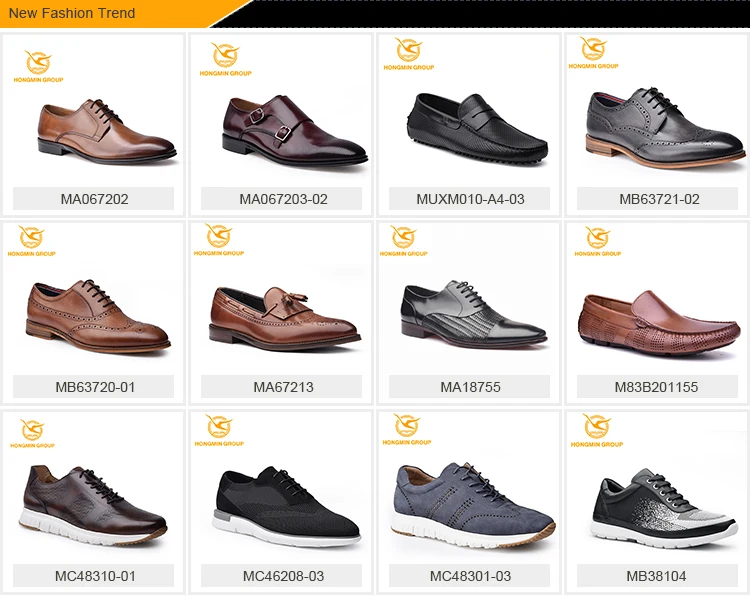Viewport: 750px width, 608px height.
Task: Open the MA067202 brown derby shoe image
Action: [x=107, y=131]
